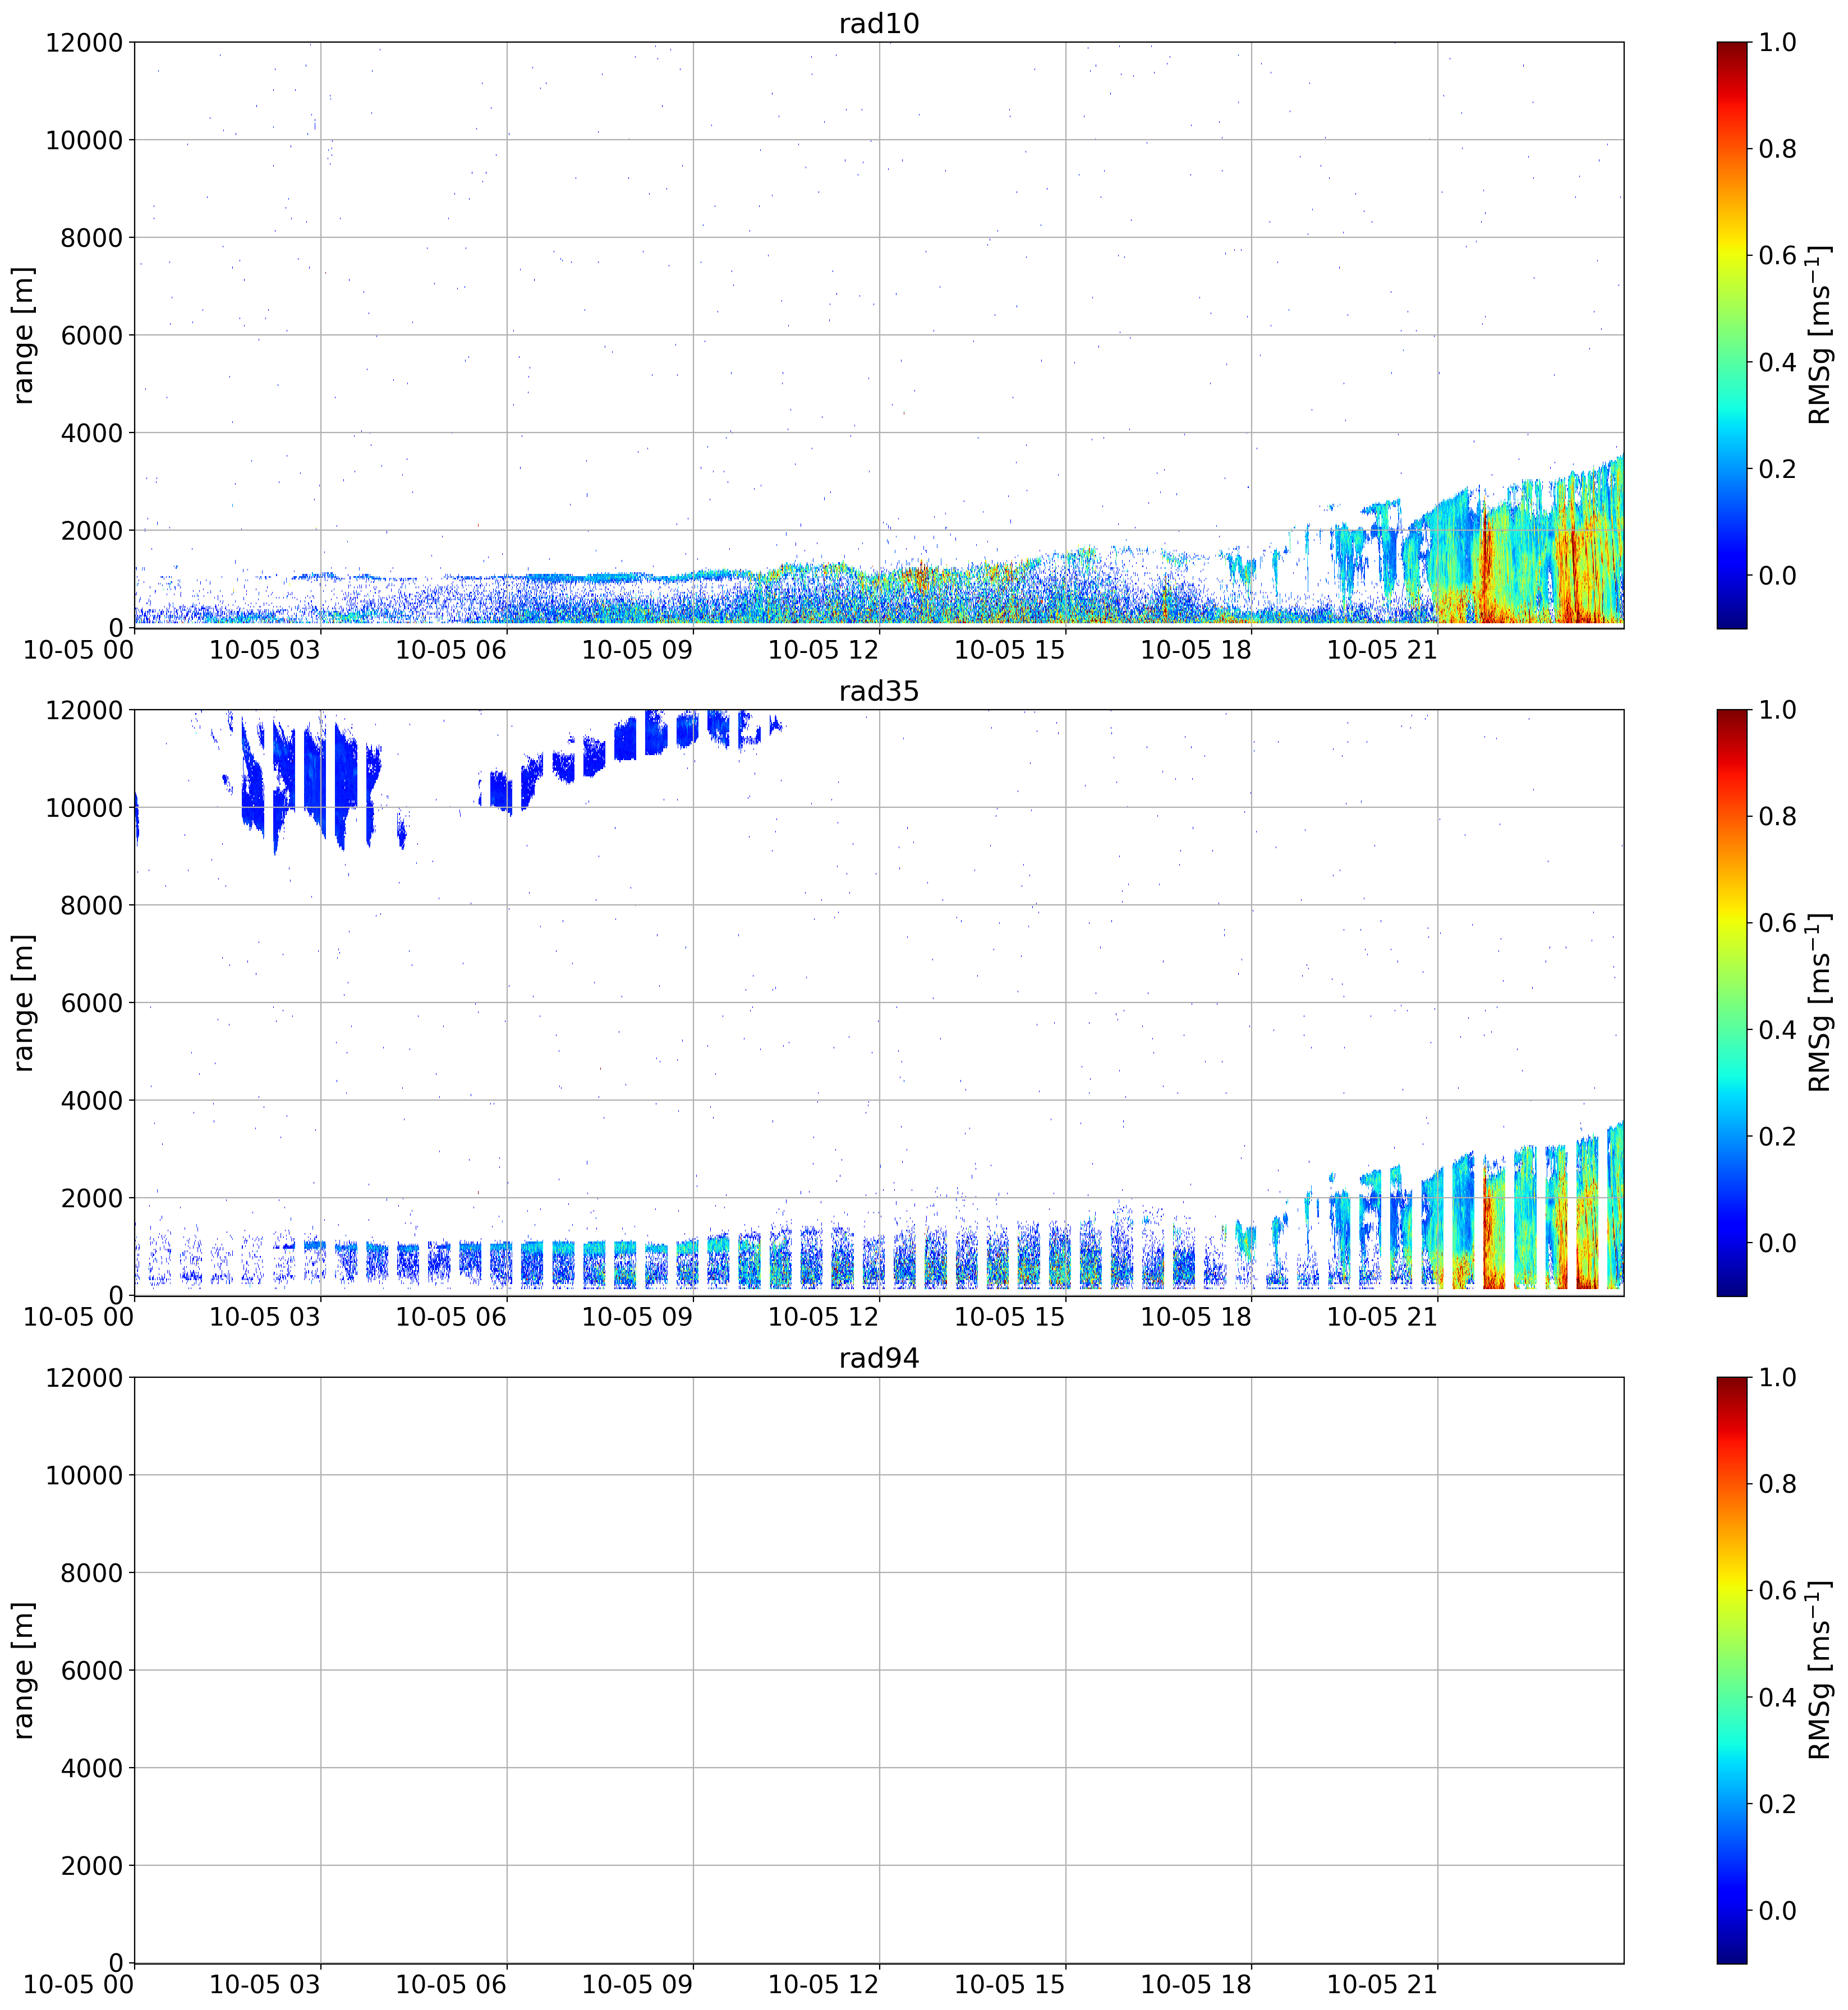Click the '0.0' tick on rad35 colorbar
1848x2010 pixels.
click(x=1778, y=1243)
